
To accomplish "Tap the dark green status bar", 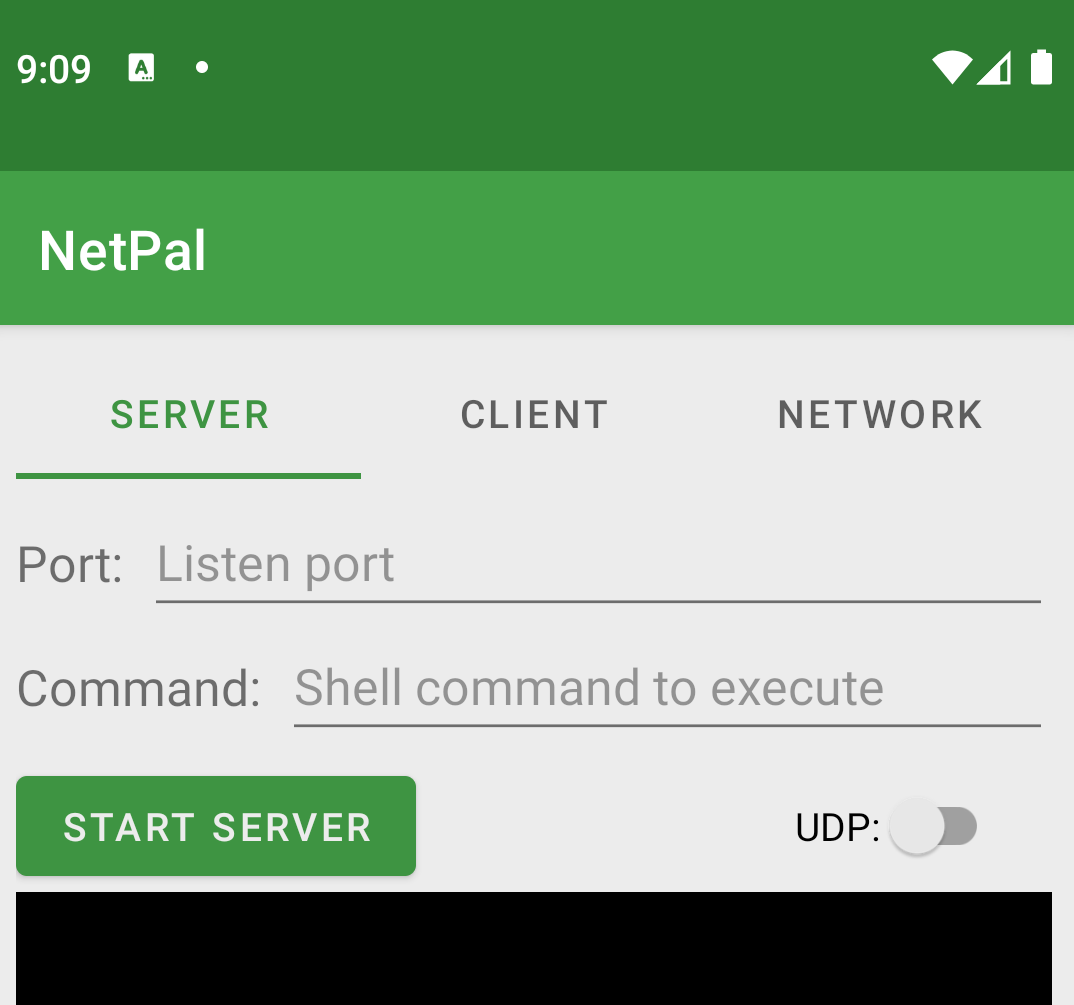I will pyautogui.click(x=537, y=86).
